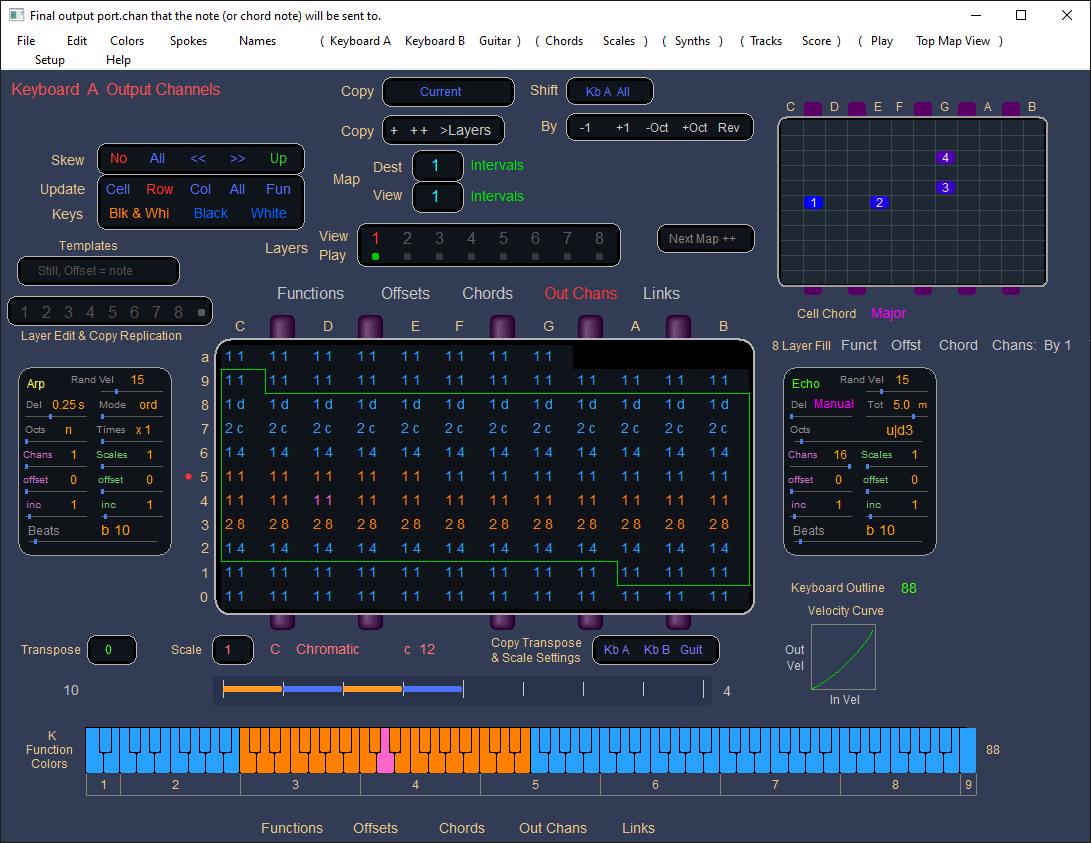Click the Velocity Curve graph

(843, 657)
